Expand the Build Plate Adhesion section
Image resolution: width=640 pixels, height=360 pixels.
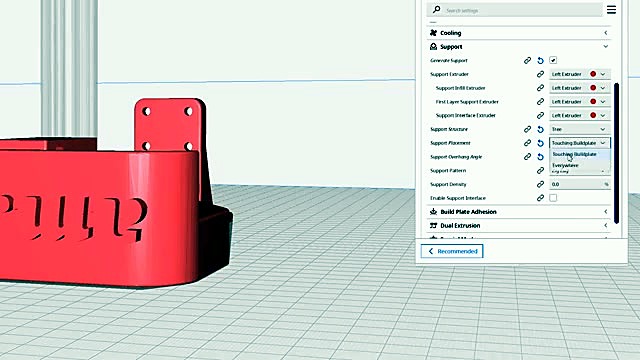tap(606, 211)
